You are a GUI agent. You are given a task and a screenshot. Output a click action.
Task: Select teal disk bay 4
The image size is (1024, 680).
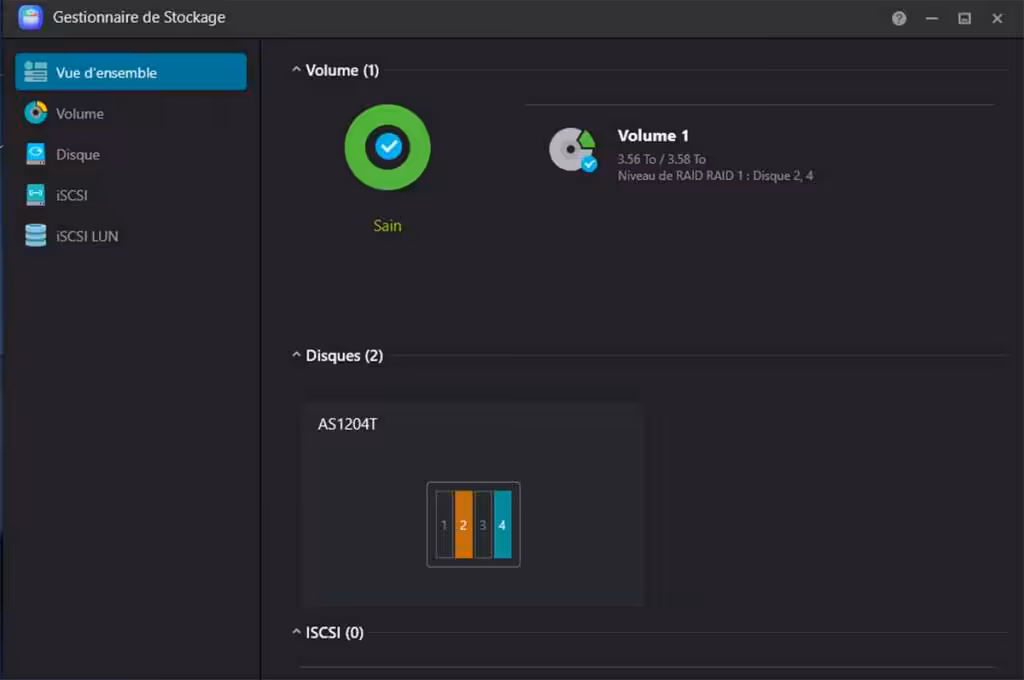502,525
